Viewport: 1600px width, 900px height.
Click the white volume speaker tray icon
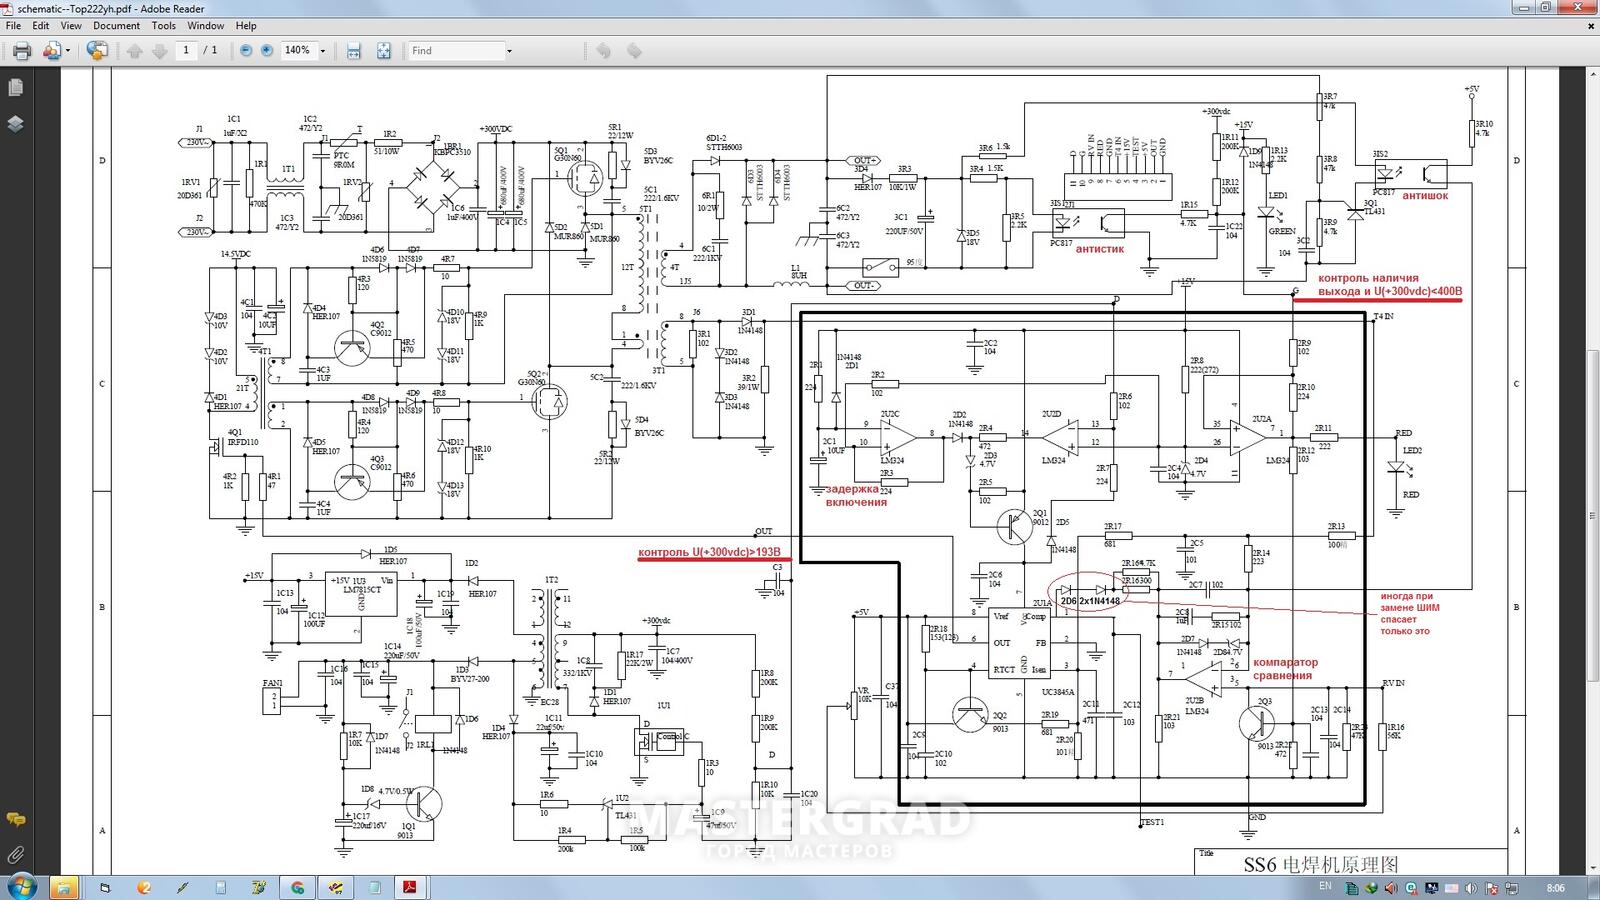pos(1470,888)
